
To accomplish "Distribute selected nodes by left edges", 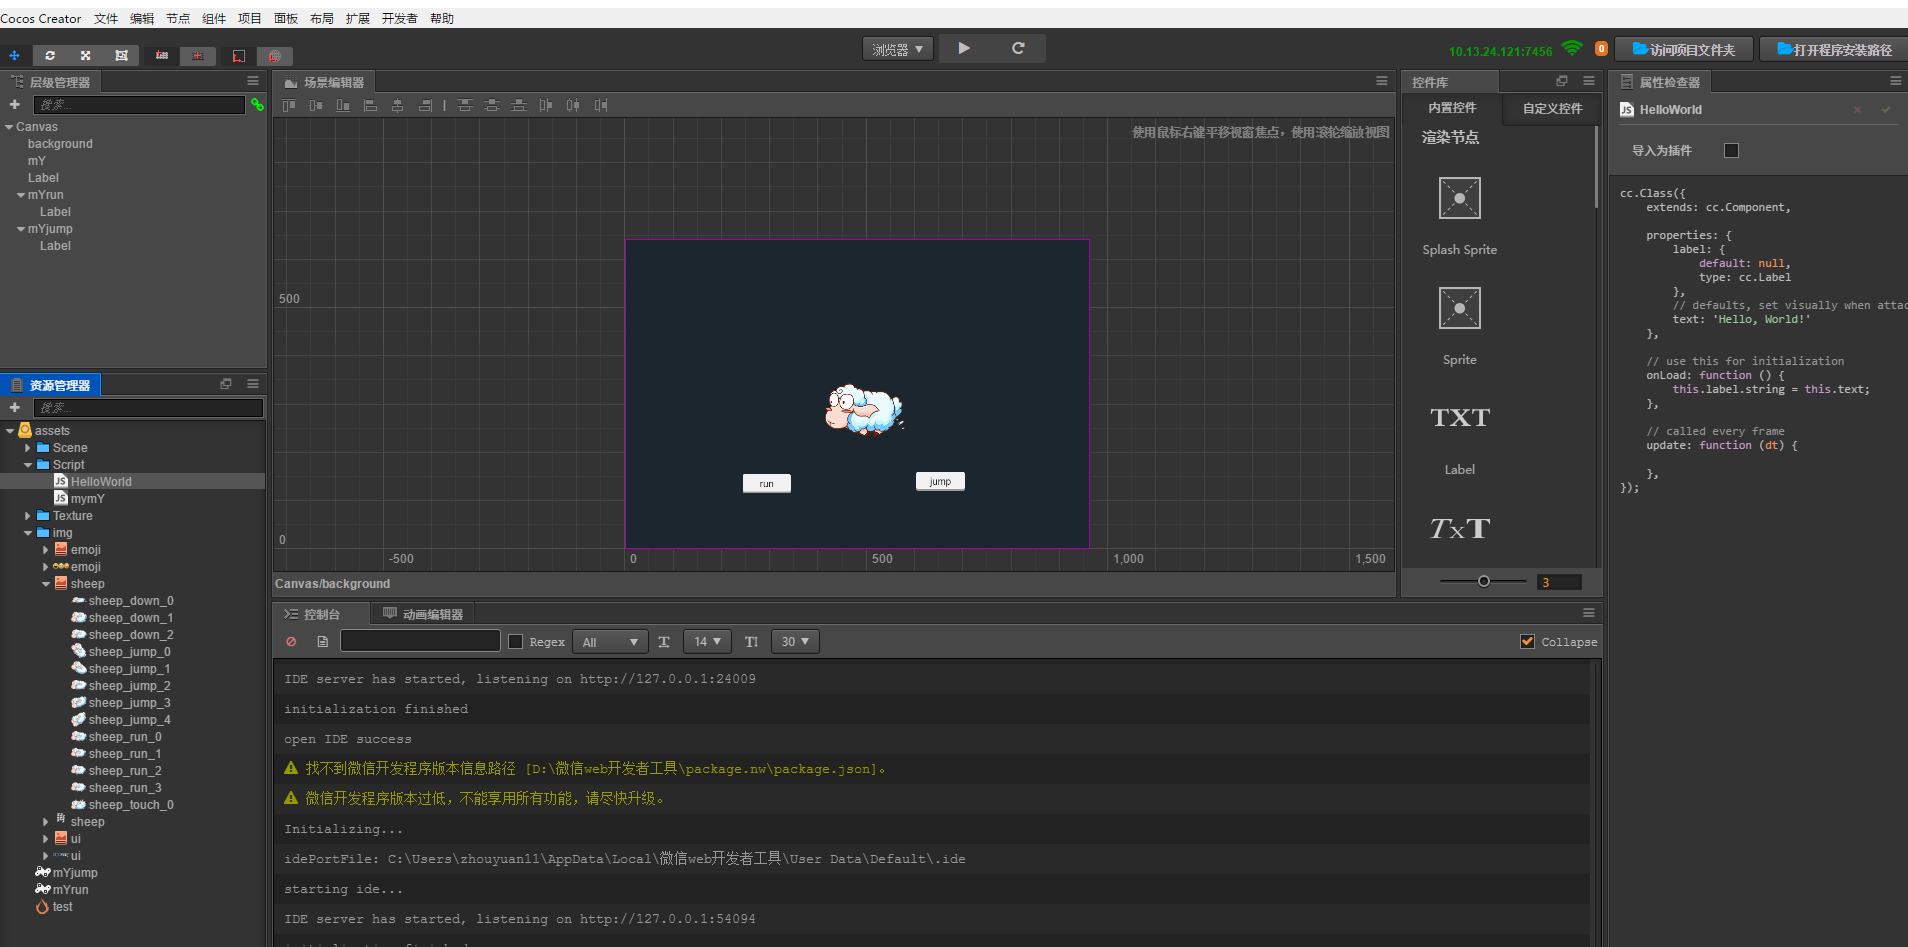I will pyautogui.click(x=546, y=105).
